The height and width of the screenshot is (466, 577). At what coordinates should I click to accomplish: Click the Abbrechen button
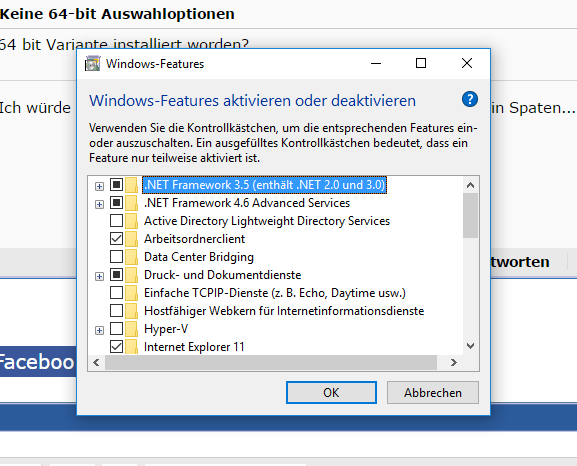[x=433, y=393]
